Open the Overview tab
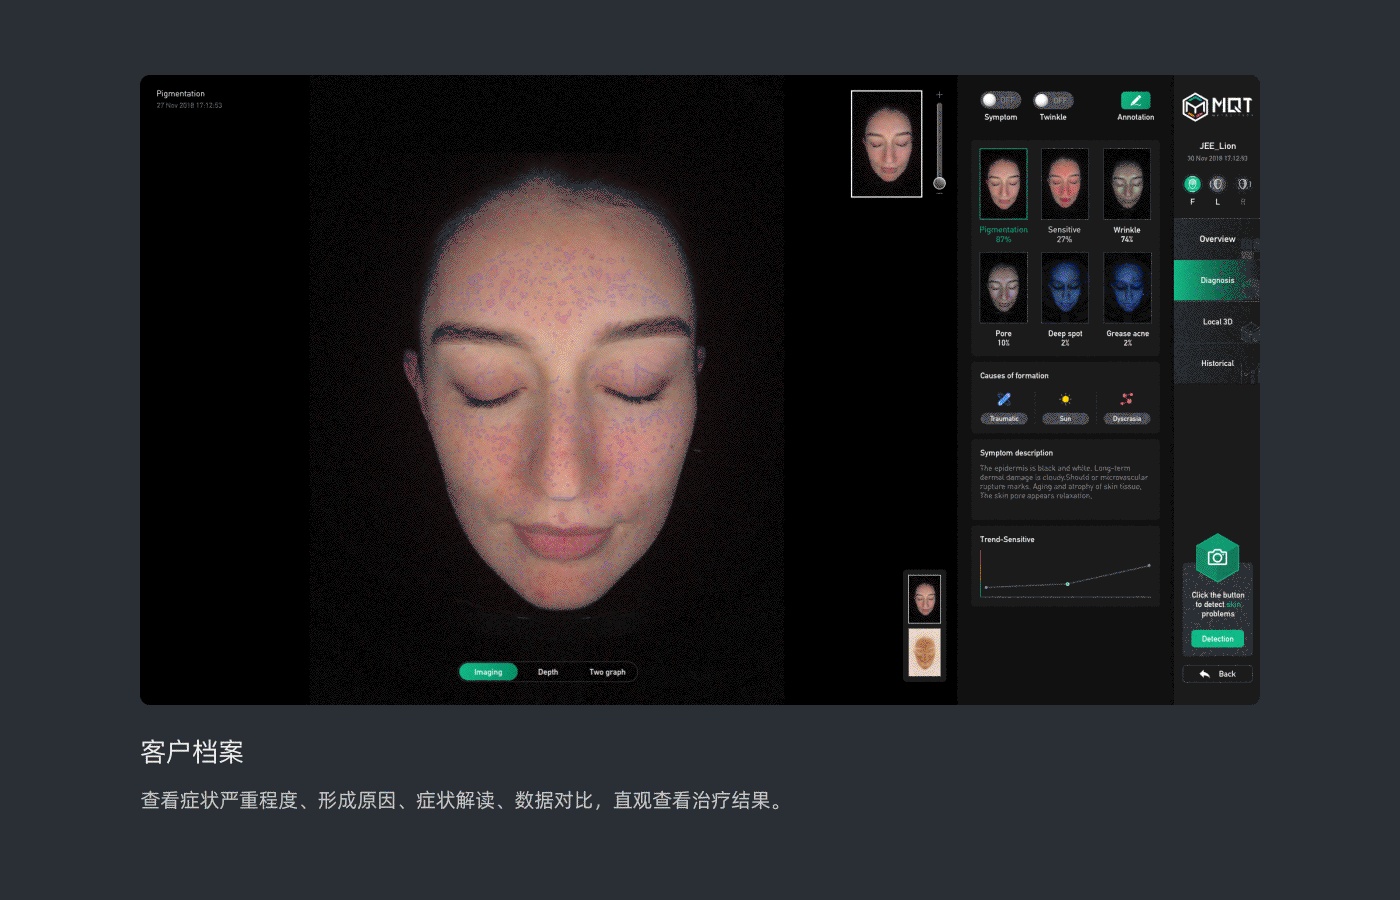The height and width of the screenshot is (900, 1400). 1217,239
